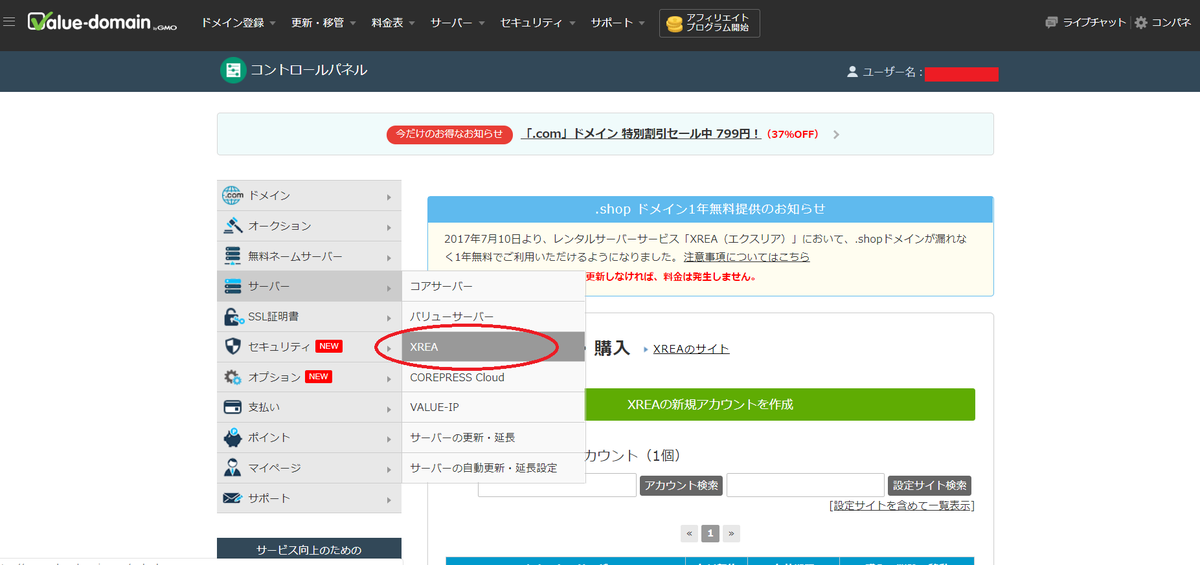
Task: Select page 1 in the pagination
Action: coord(710,533)
